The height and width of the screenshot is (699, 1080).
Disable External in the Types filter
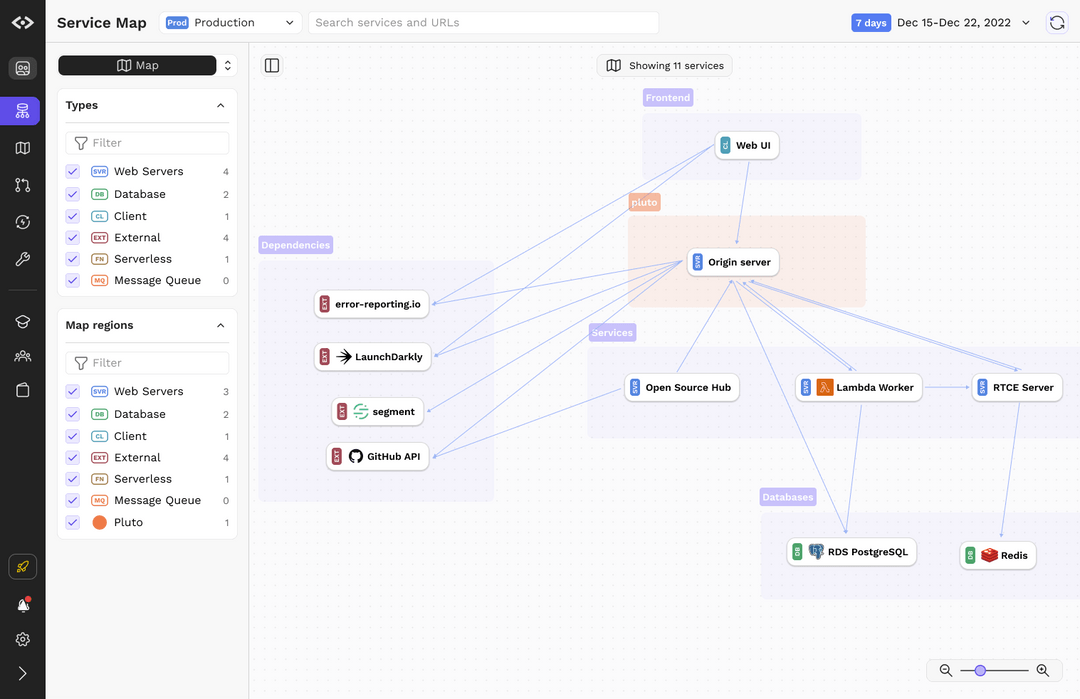pyautogui.click(x=72, y=237)
